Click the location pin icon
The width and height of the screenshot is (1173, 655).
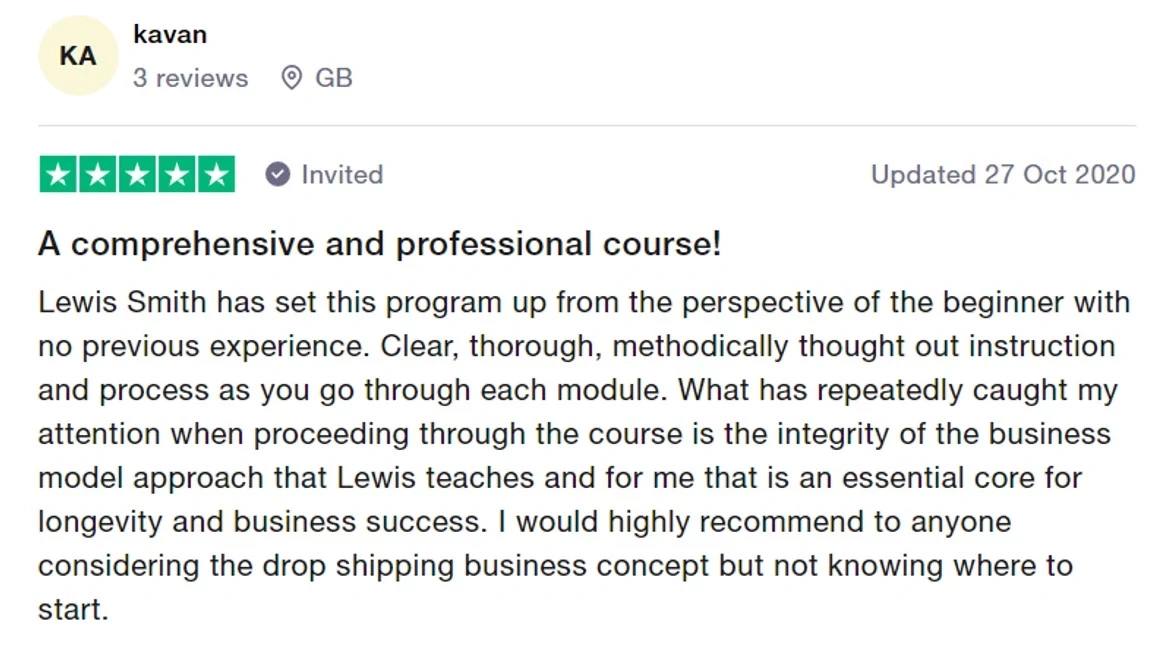click(291, 78)
